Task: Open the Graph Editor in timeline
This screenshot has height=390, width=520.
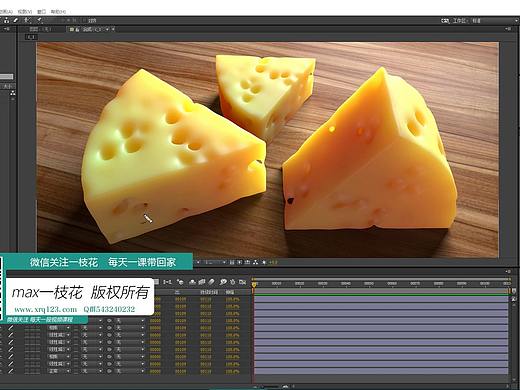Action: coord(243,282)
